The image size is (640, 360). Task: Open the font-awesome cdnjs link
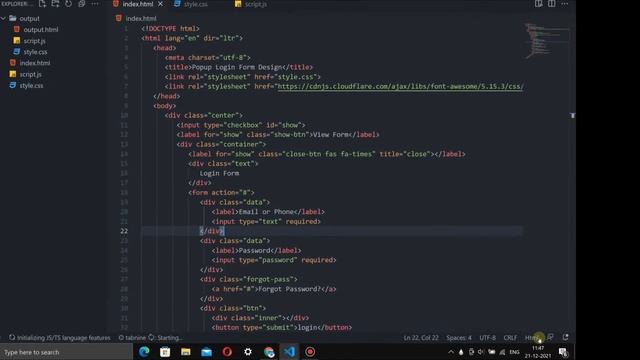pos(400,87)
